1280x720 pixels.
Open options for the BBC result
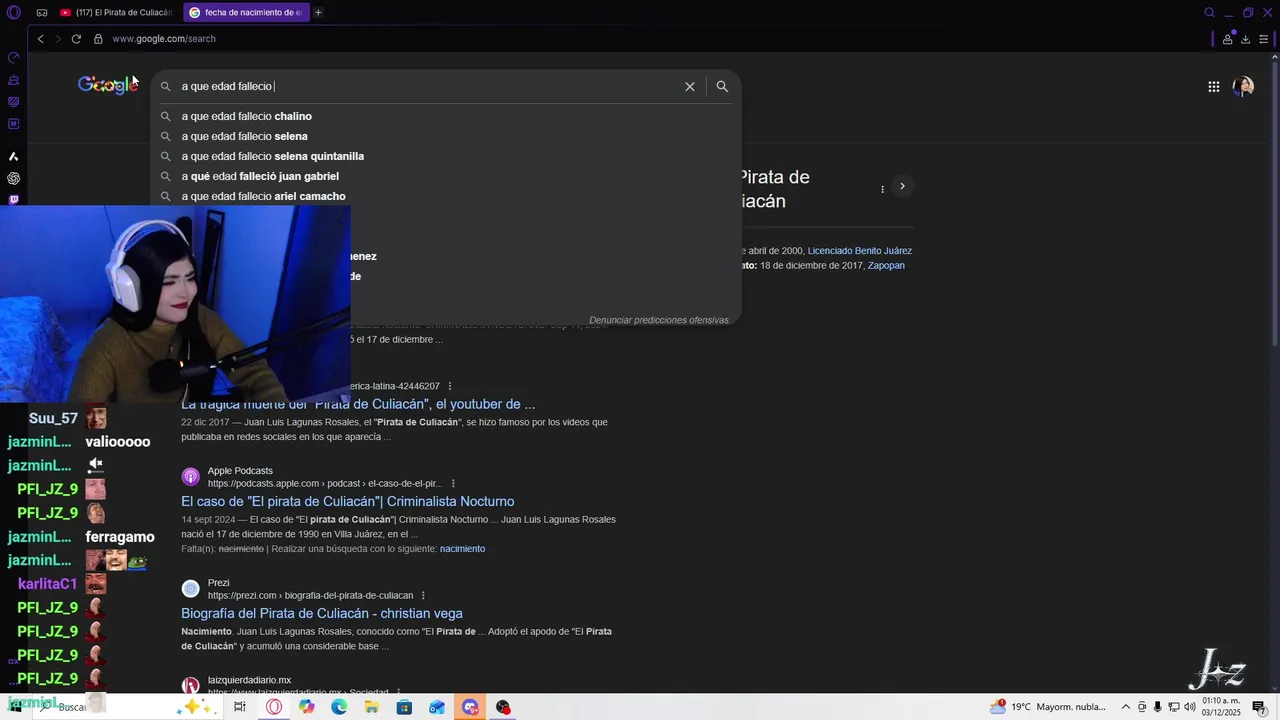(x=450, y=386)
